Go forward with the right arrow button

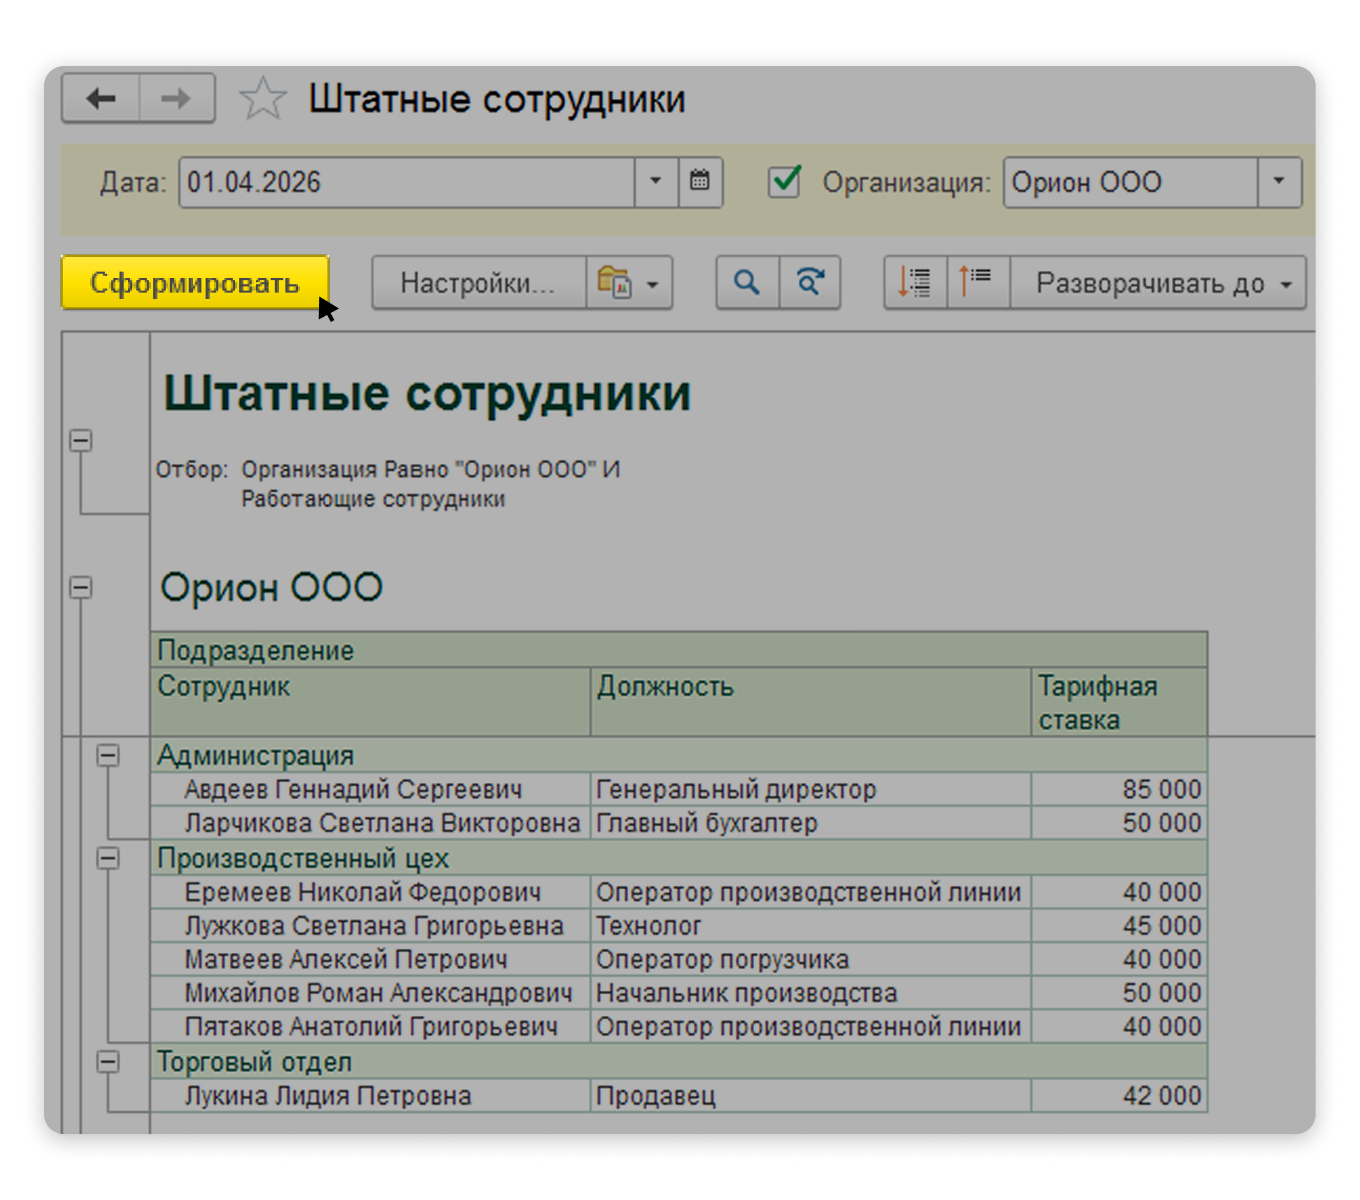177,98
